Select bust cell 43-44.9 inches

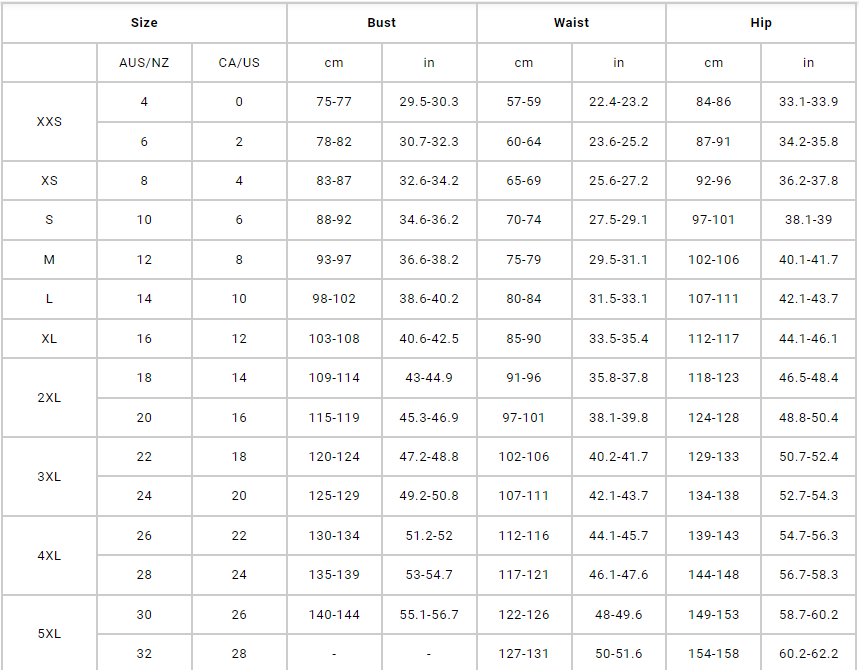pos(429,378)
